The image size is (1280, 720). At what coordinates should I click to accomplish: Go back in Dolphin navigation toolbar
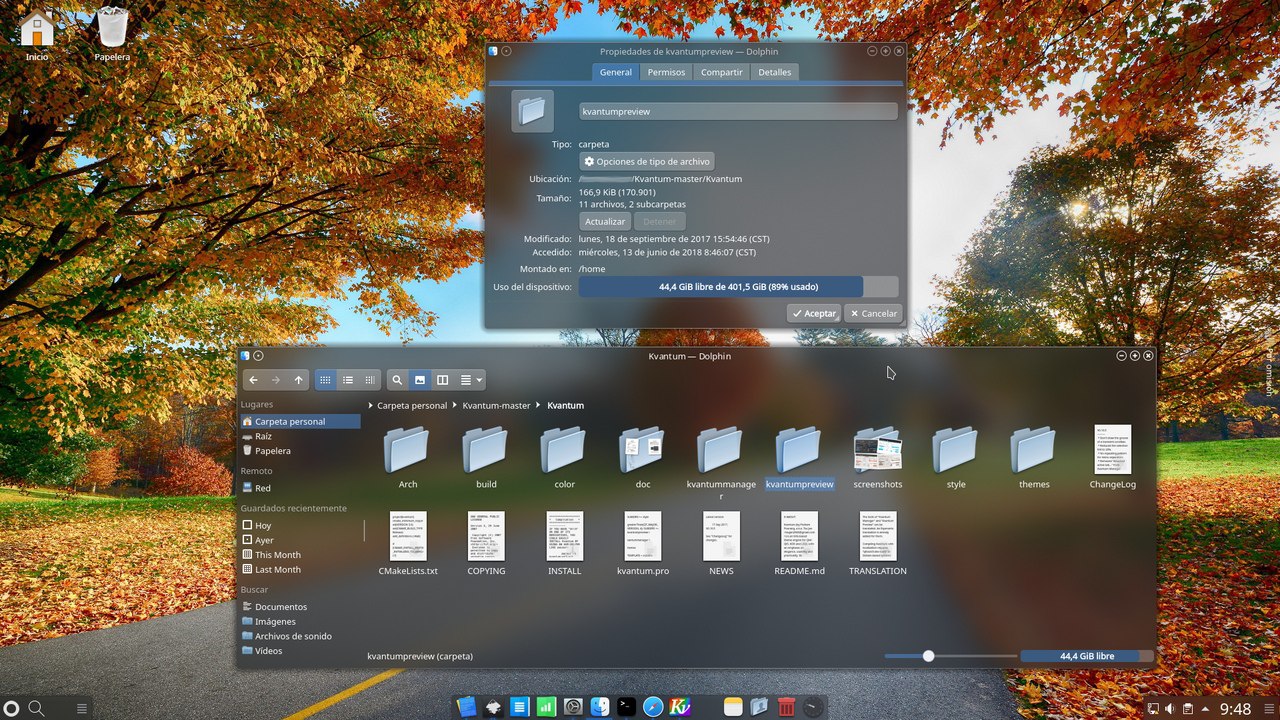253,380
